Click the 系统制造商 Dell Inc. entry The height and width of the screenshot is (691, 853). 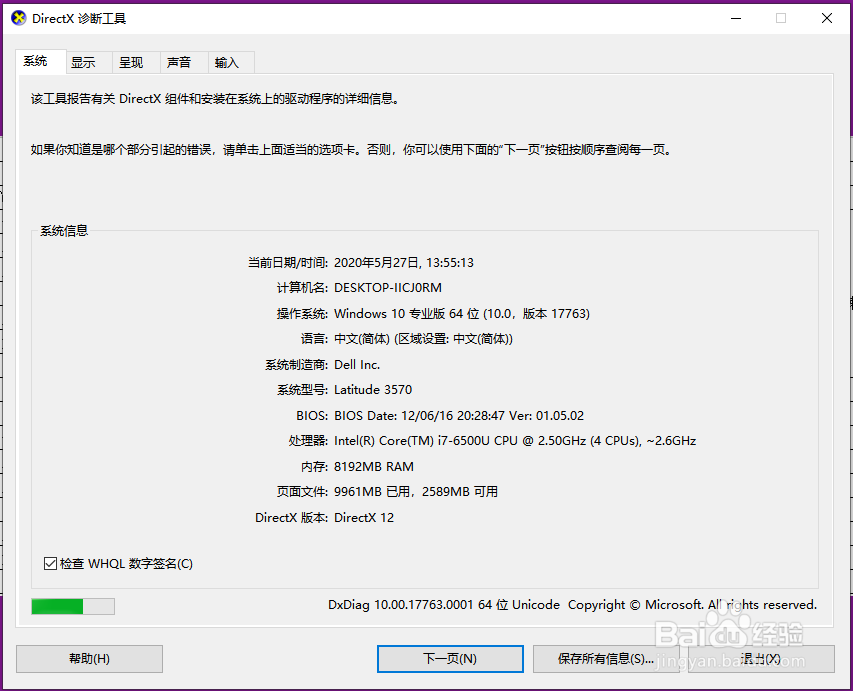[x=357, y=364]
